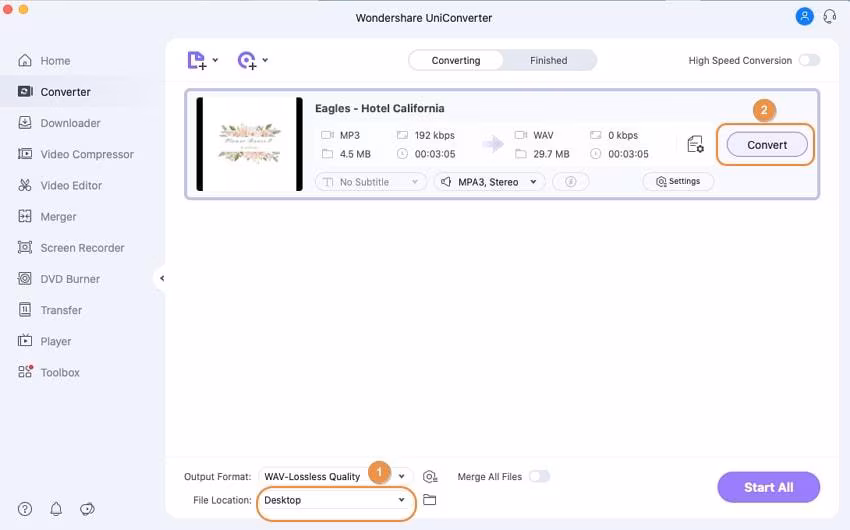This screenshot has height=530, width=850.
Task: Open the Merger section
Action: pos(47,217)
